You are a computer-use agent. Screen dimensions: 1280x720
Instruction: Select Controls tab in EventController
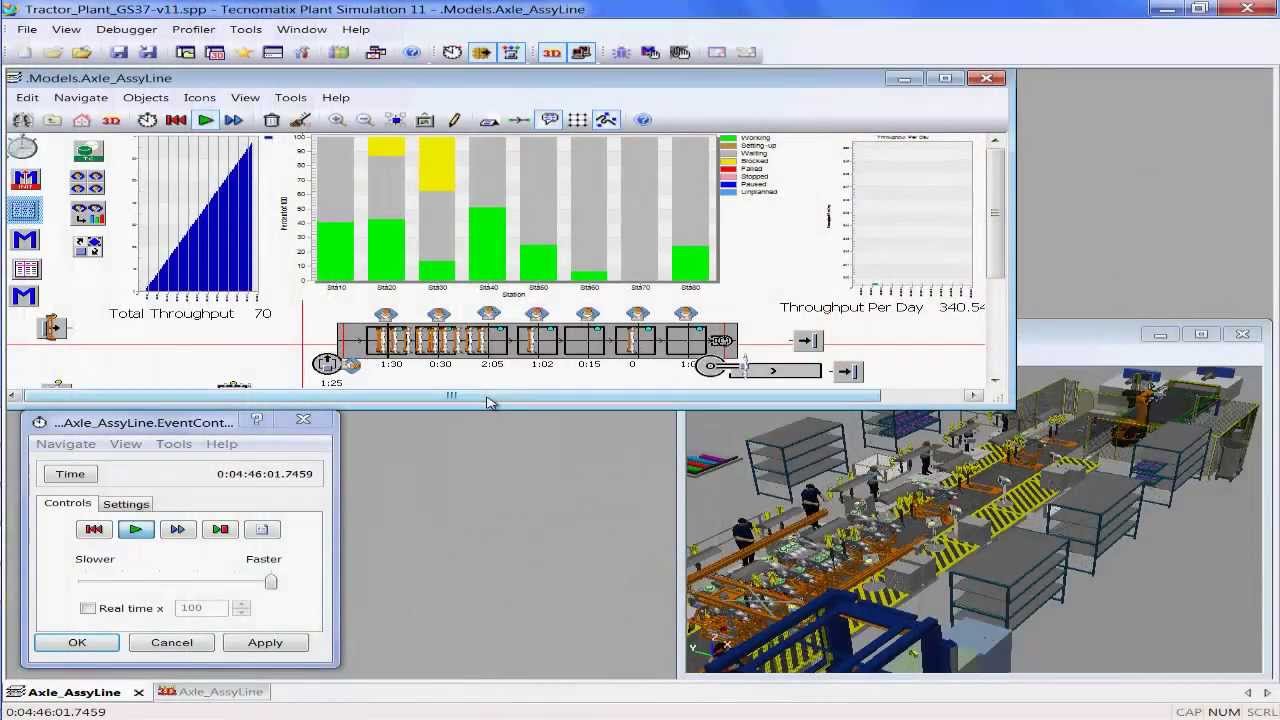[68, 503]
